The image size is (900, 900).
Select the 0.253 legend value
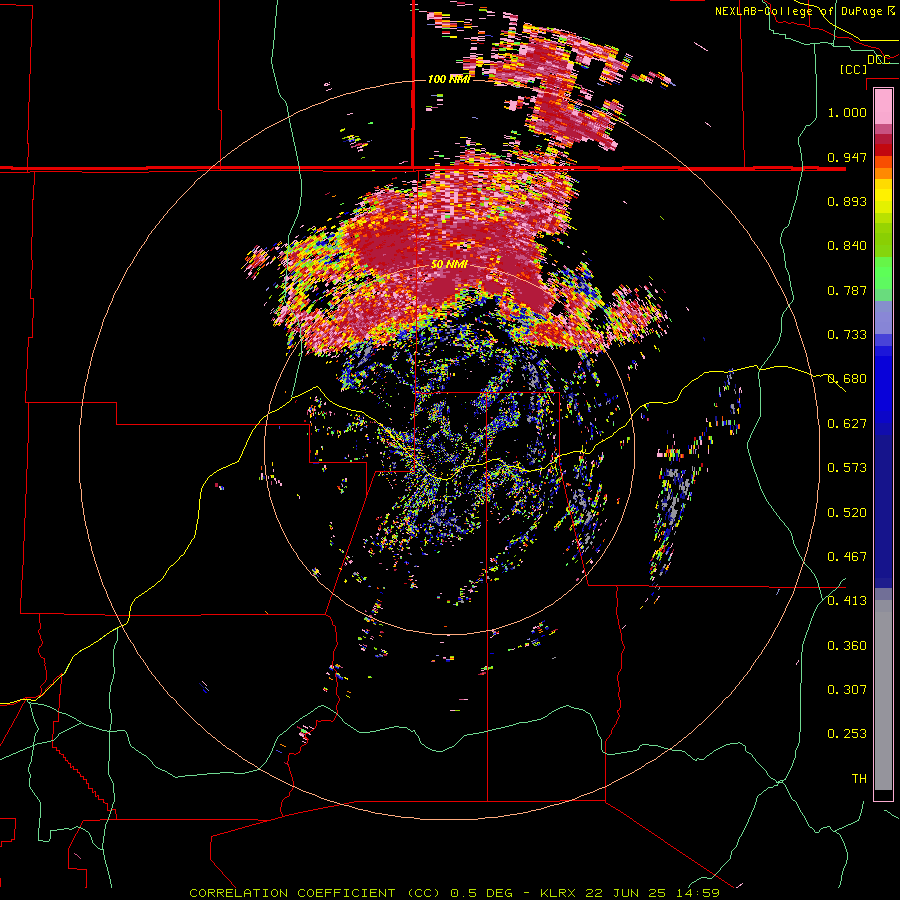coord(847,734)
